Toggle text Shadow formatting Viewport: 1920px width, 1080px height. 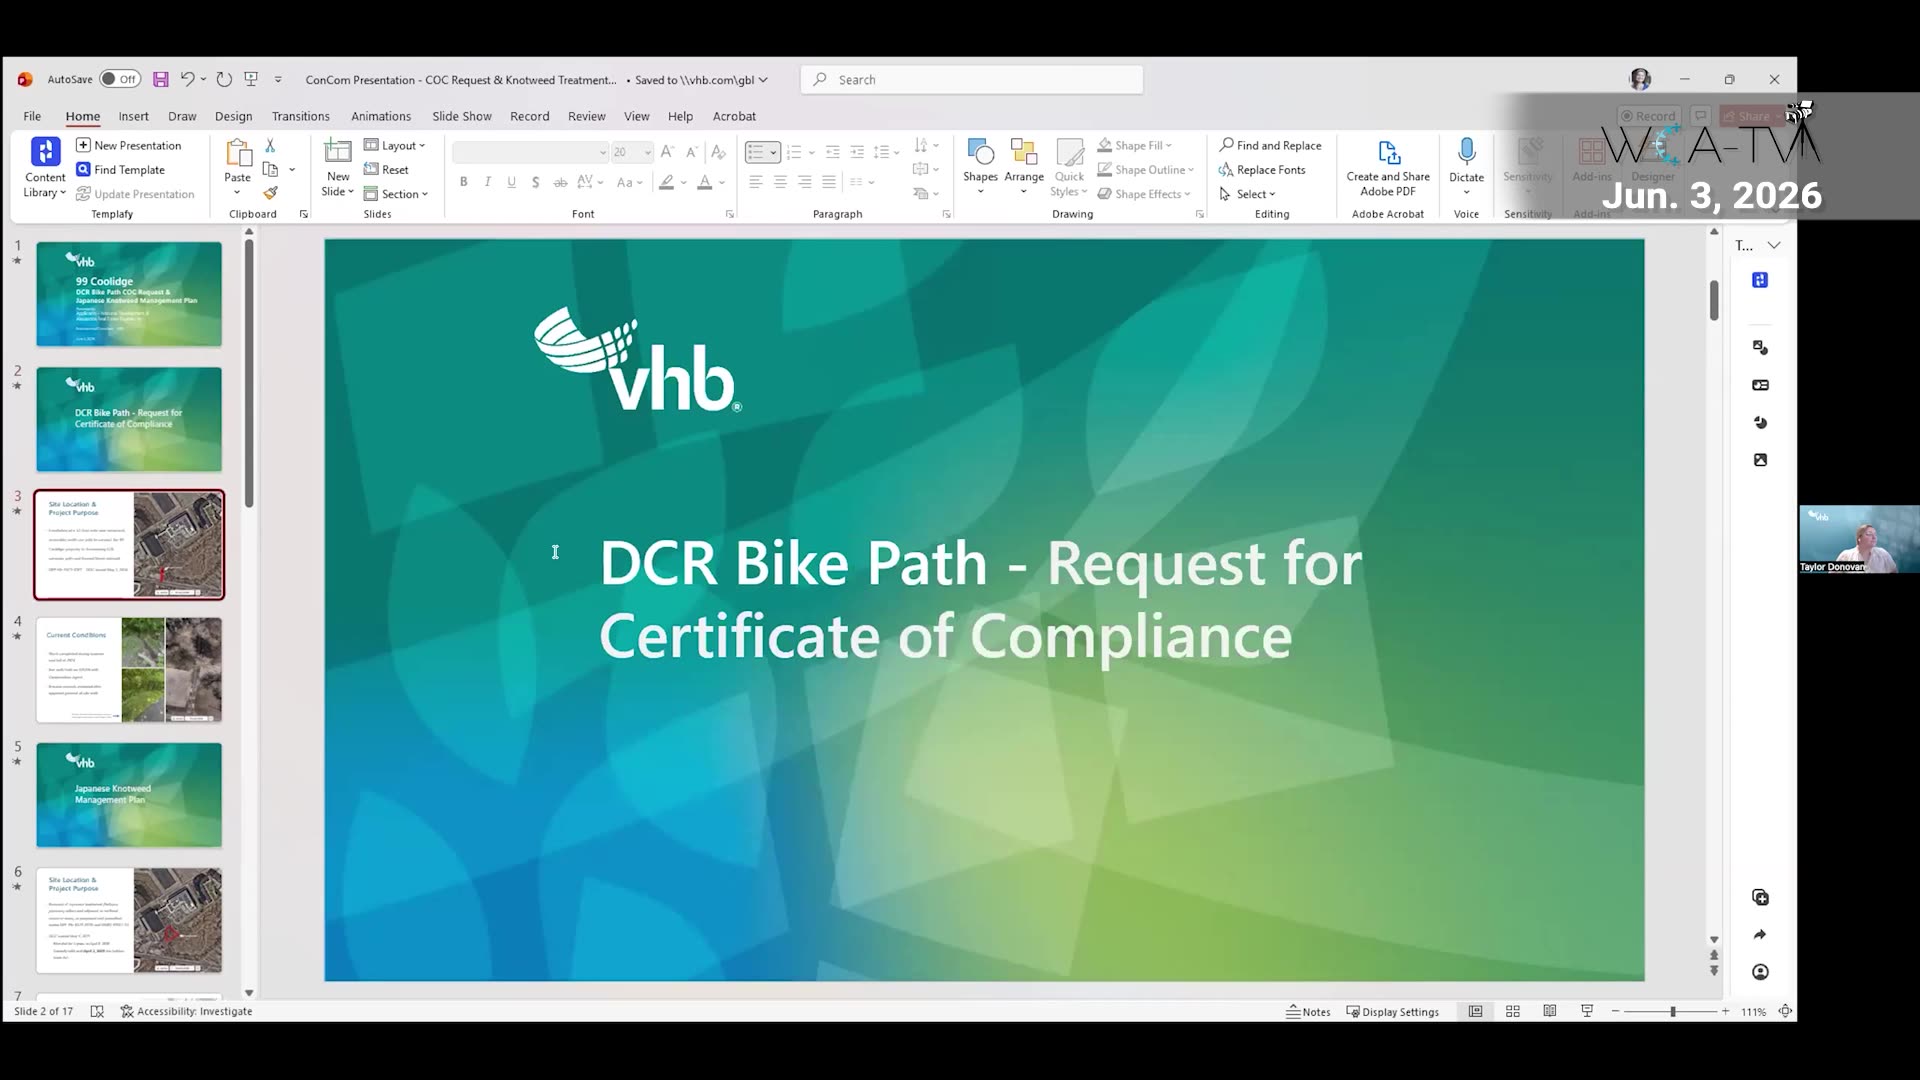point(536,182)
